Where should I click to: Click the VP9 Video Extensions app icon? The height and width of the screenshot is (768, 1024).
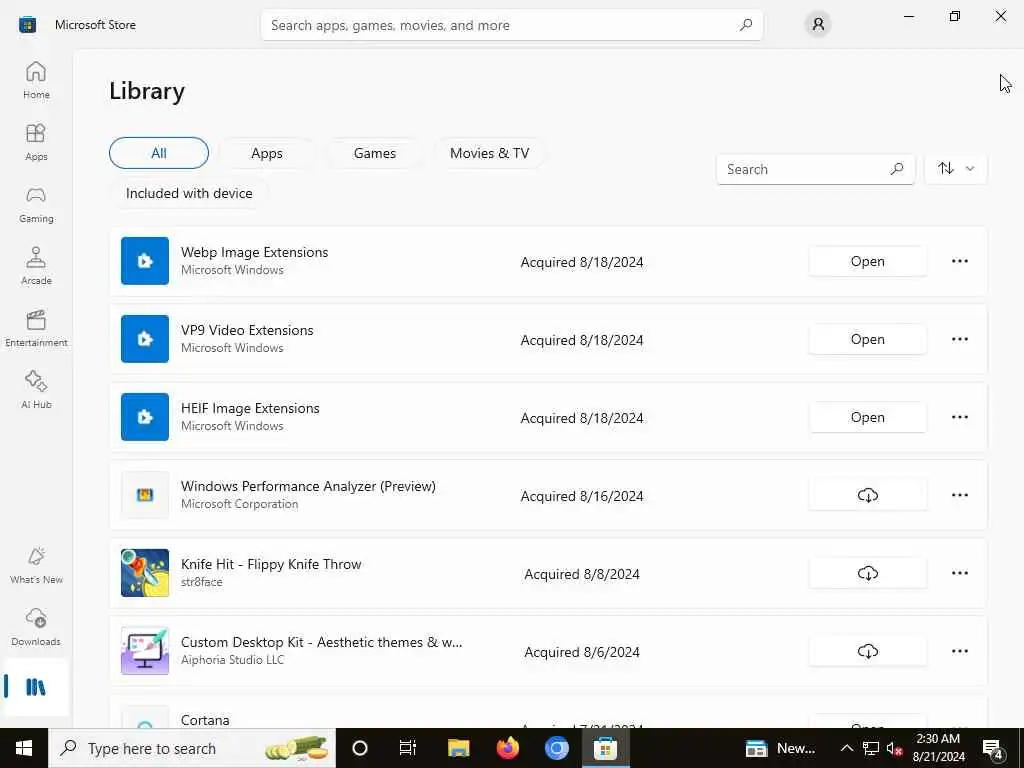pos(145,339)
